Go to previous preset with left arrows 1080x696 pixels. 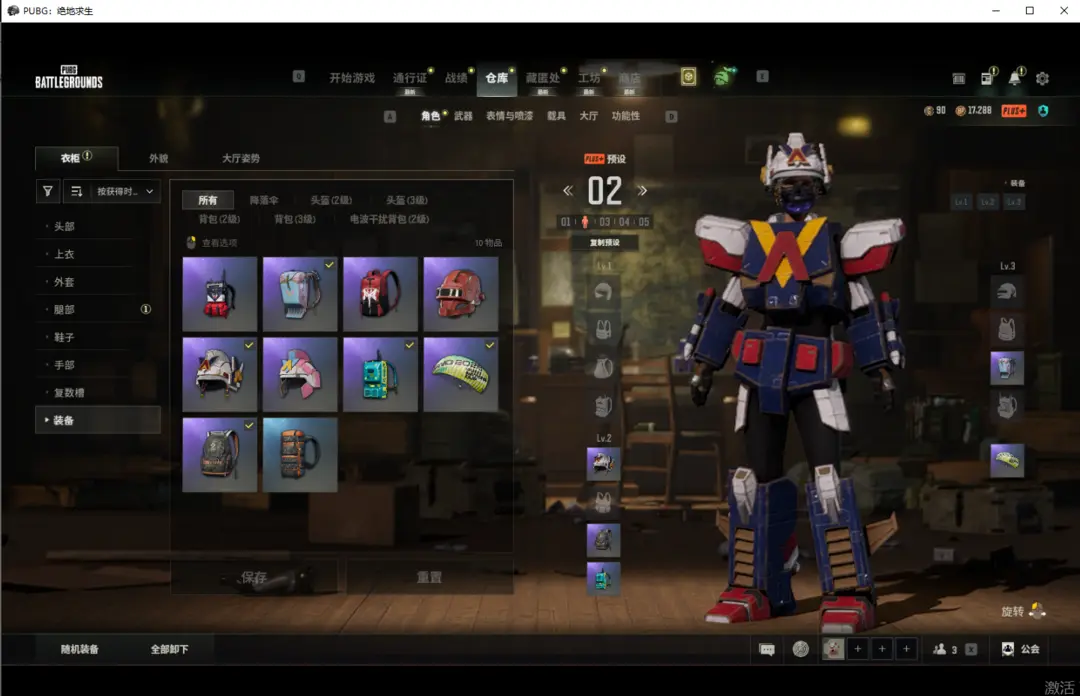pos(568,191)
